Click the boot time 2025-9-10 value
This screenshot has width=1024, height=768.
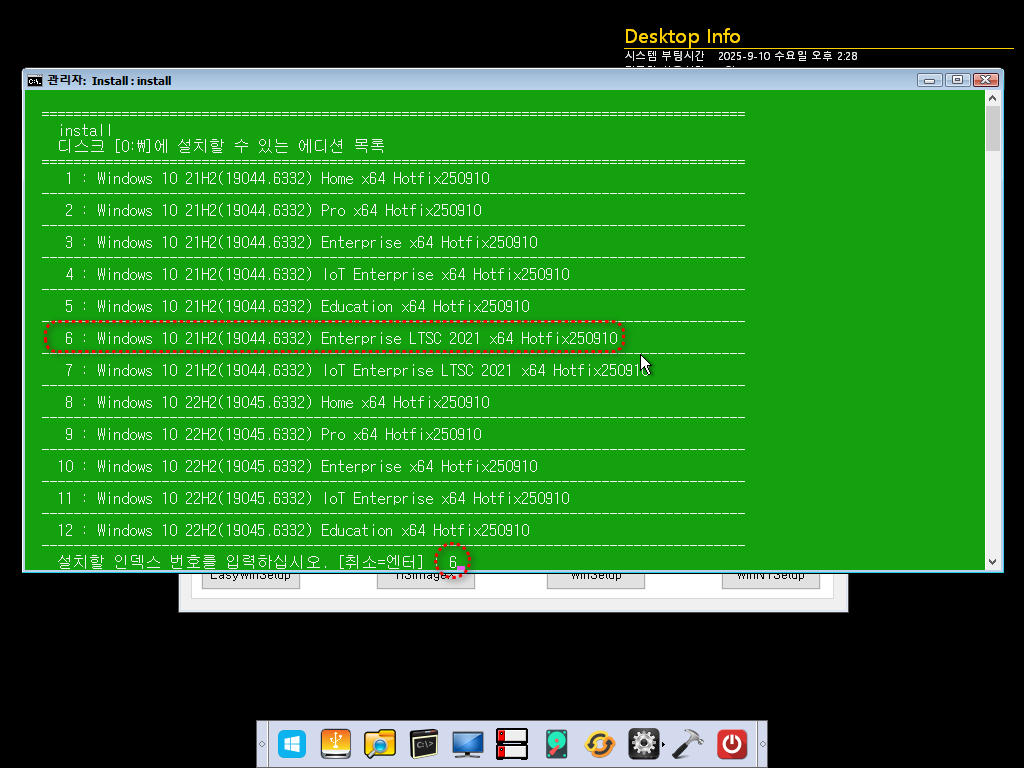point(788,56)
